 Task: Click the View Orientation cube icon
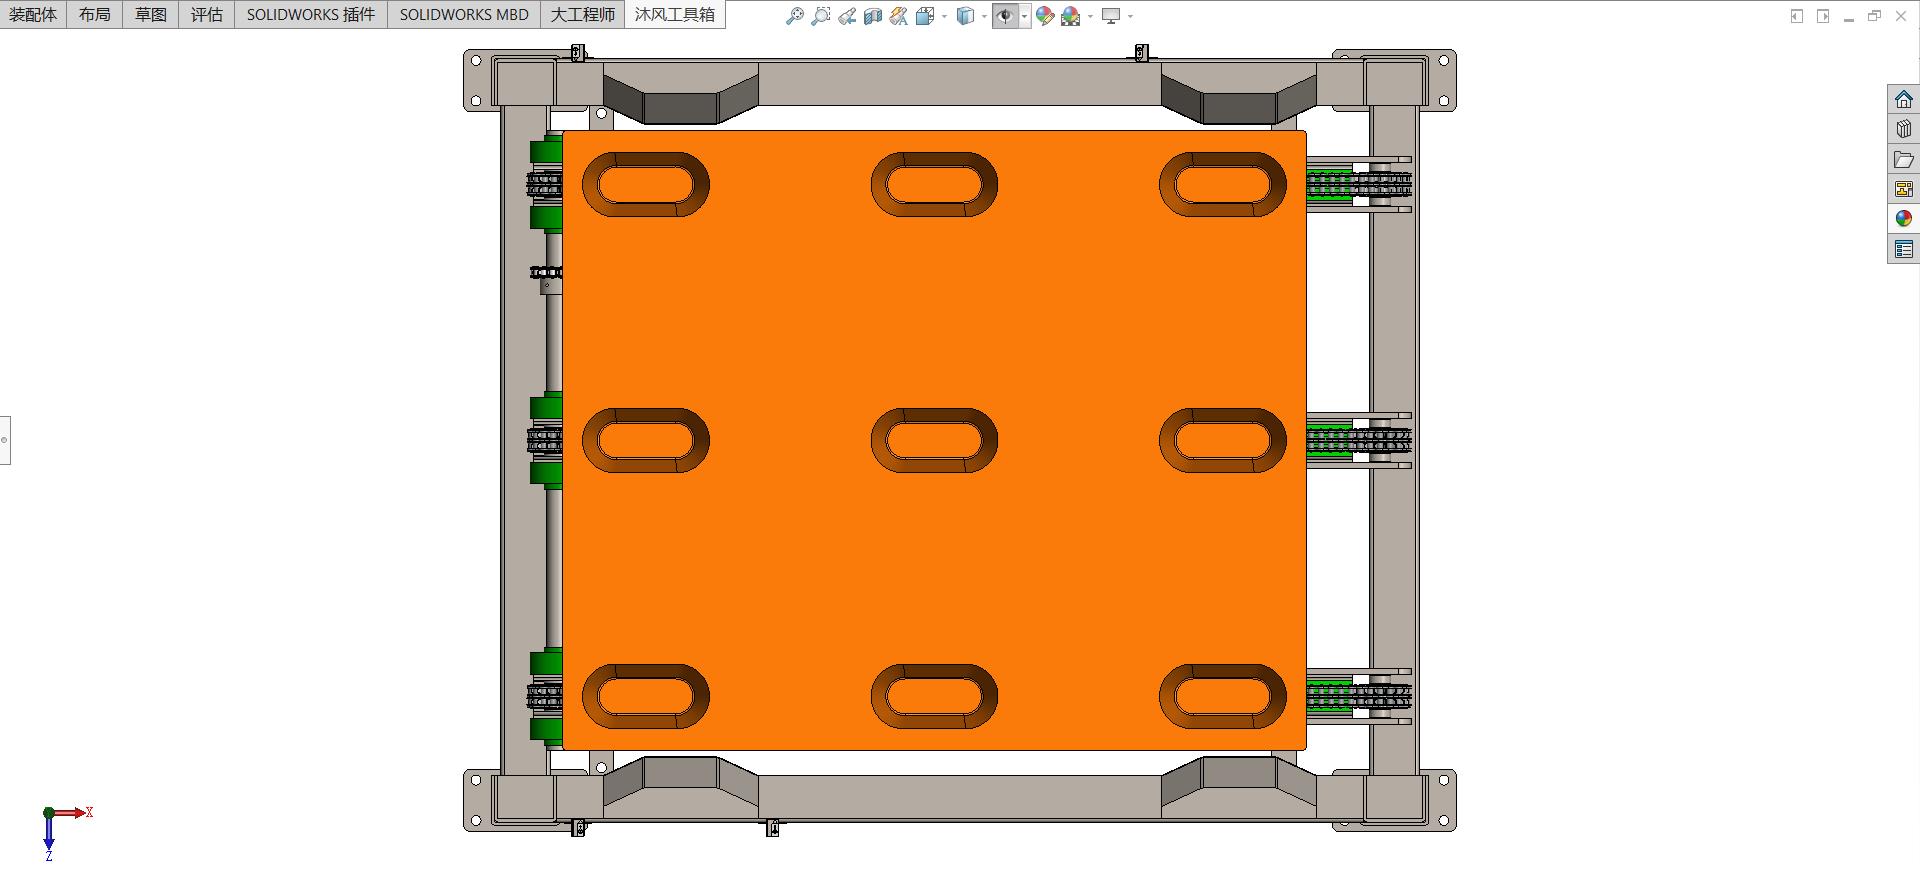click(x=925, y=16)
